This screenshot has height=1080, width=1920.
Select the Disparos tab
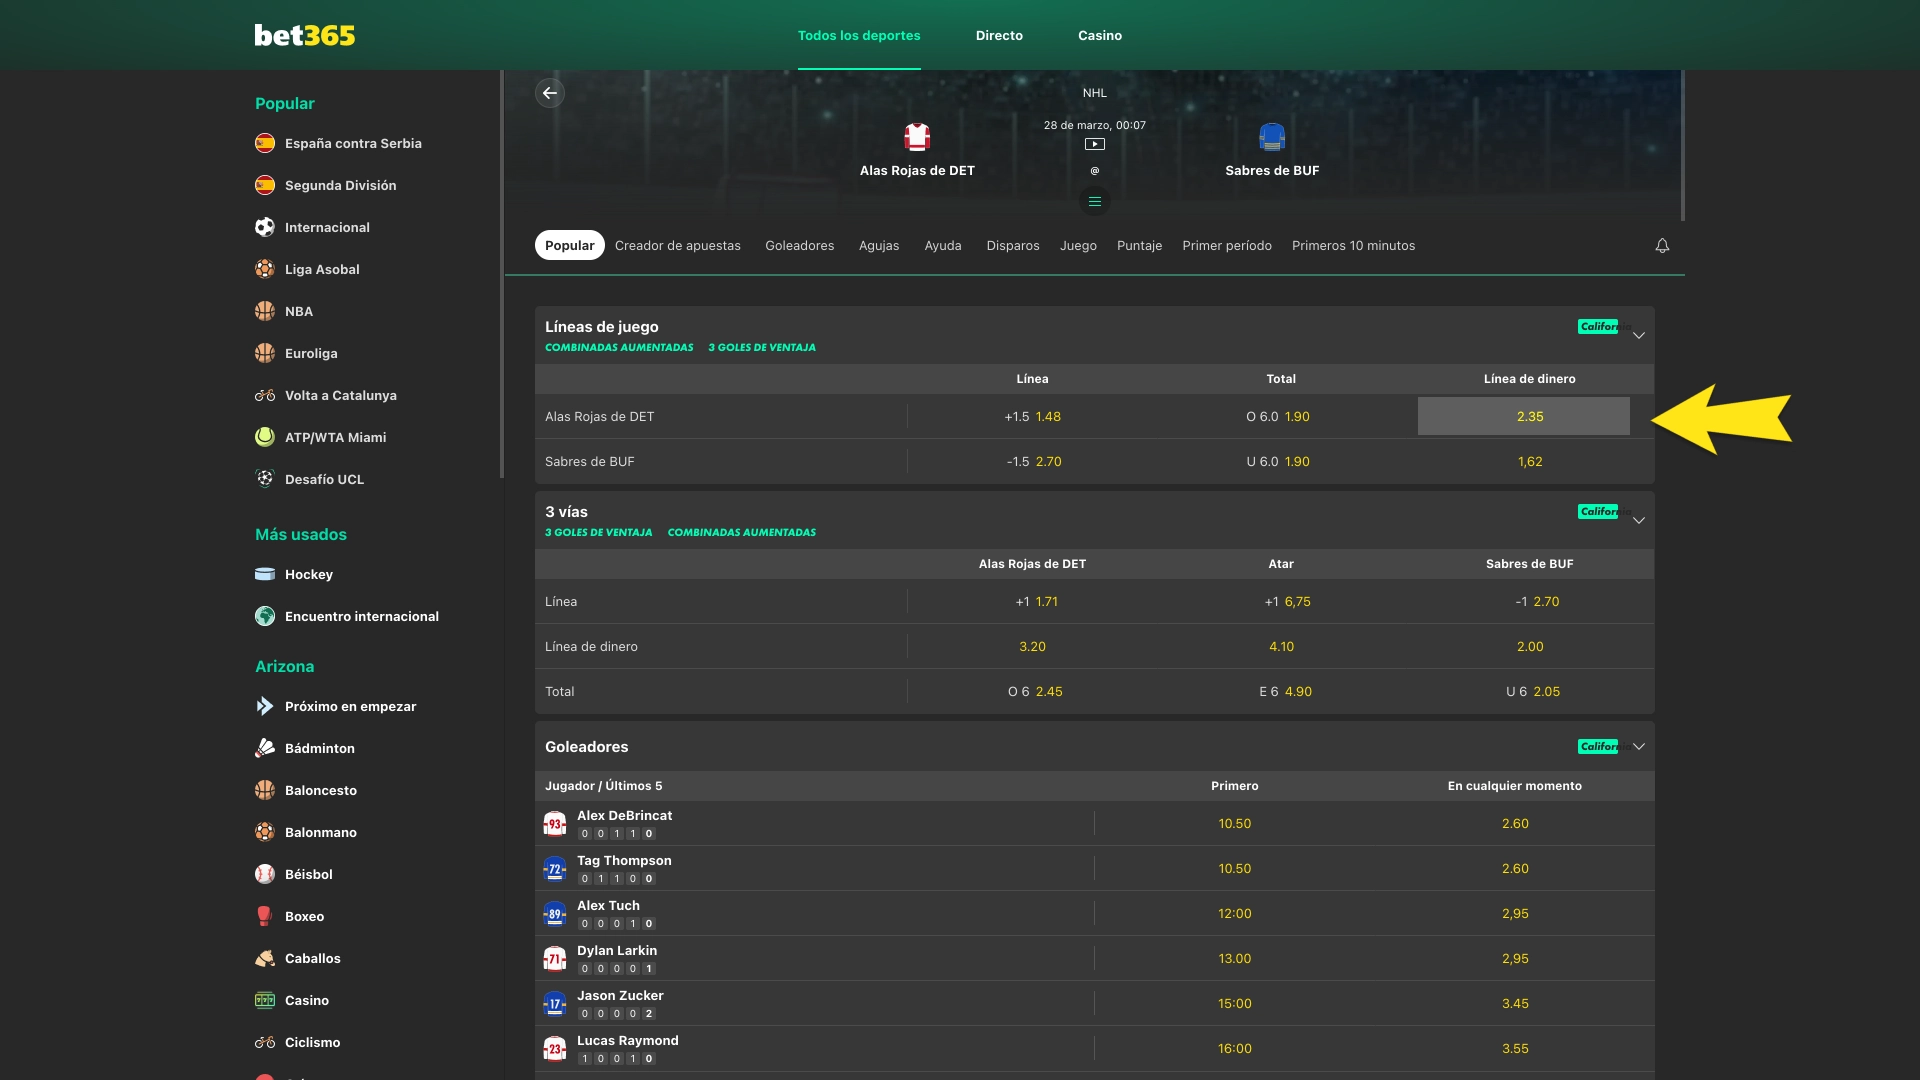(x=1013, y=245)
